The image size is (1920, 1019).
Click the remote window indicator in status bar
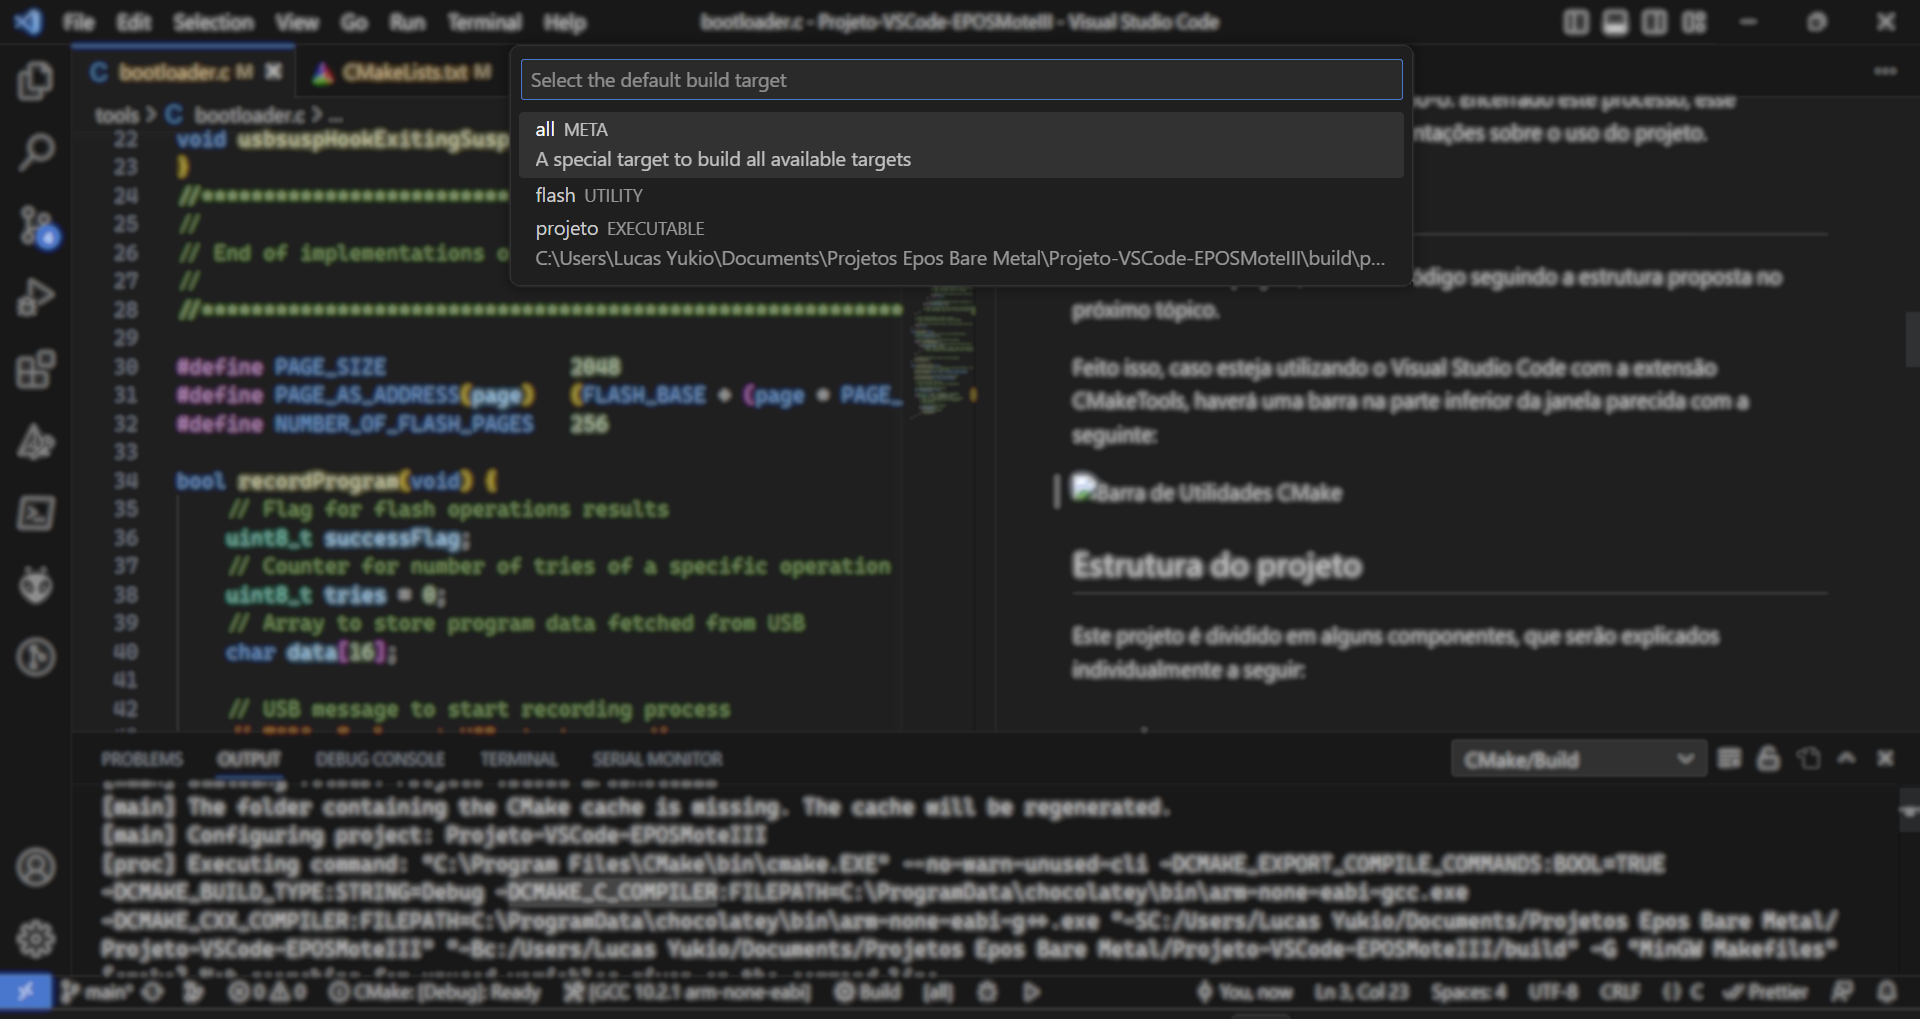[26, 992]
